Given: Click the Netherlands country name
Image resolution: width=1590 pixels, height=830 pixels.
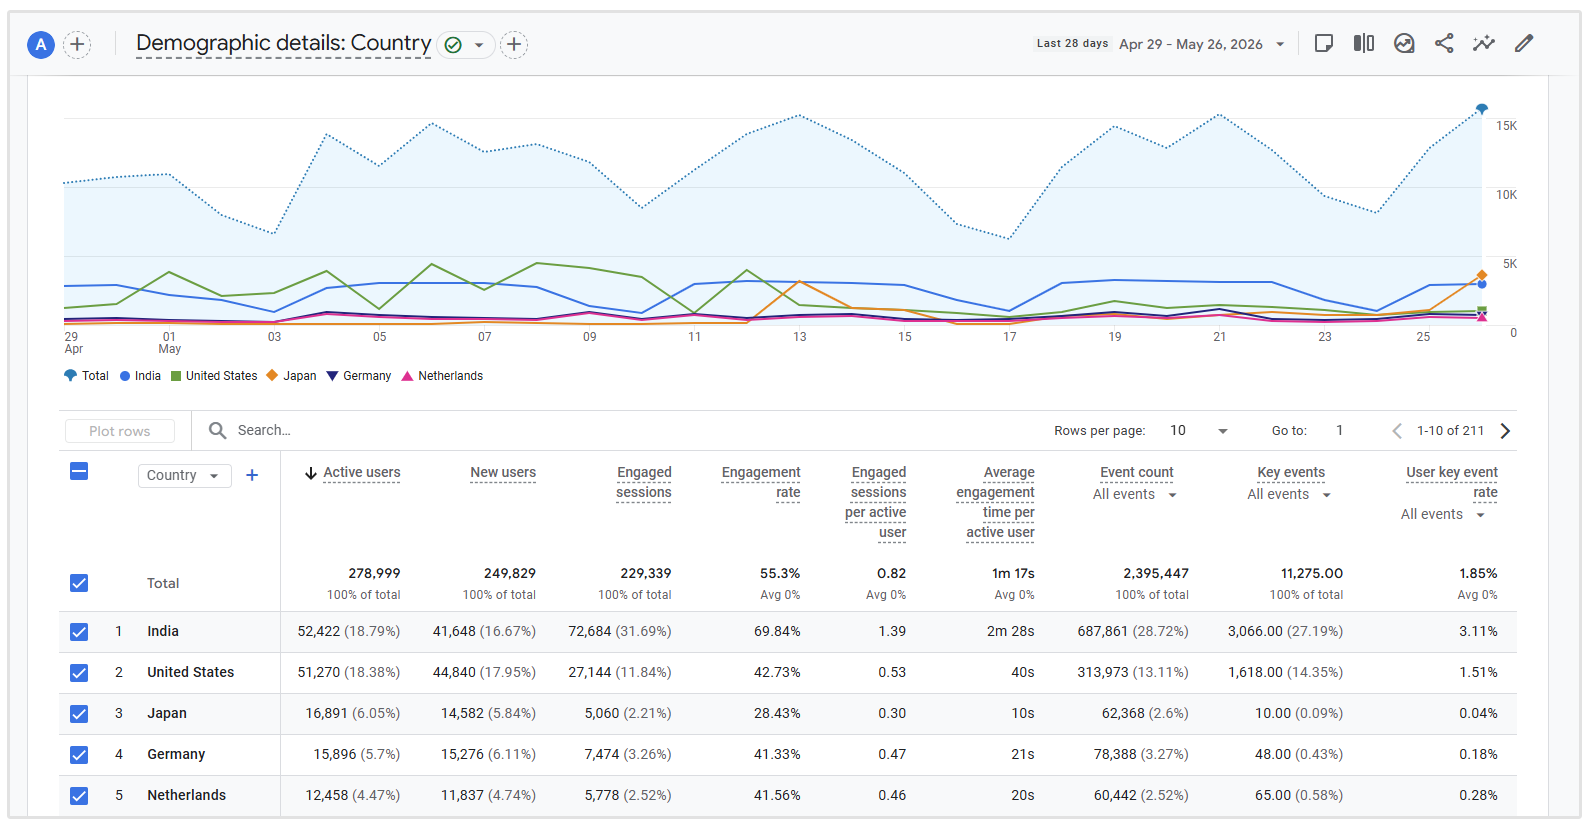Looking at the screenshot, I should [x=187, y=796].
